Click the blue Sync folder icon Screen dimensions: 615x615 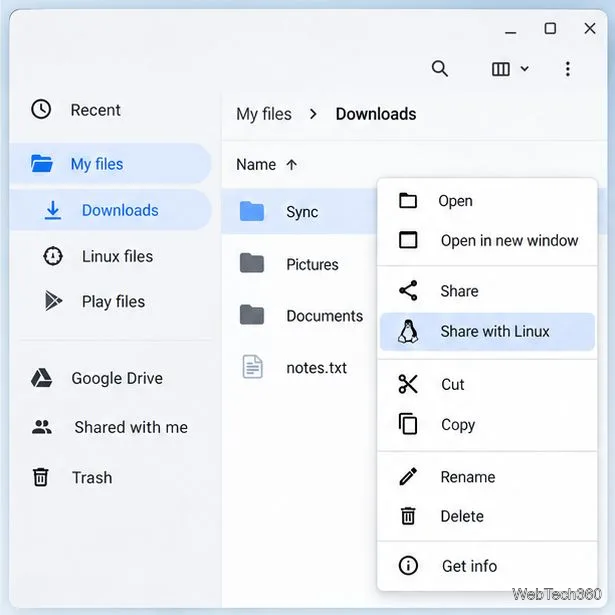pyautogui.click(x=252, y=211)
